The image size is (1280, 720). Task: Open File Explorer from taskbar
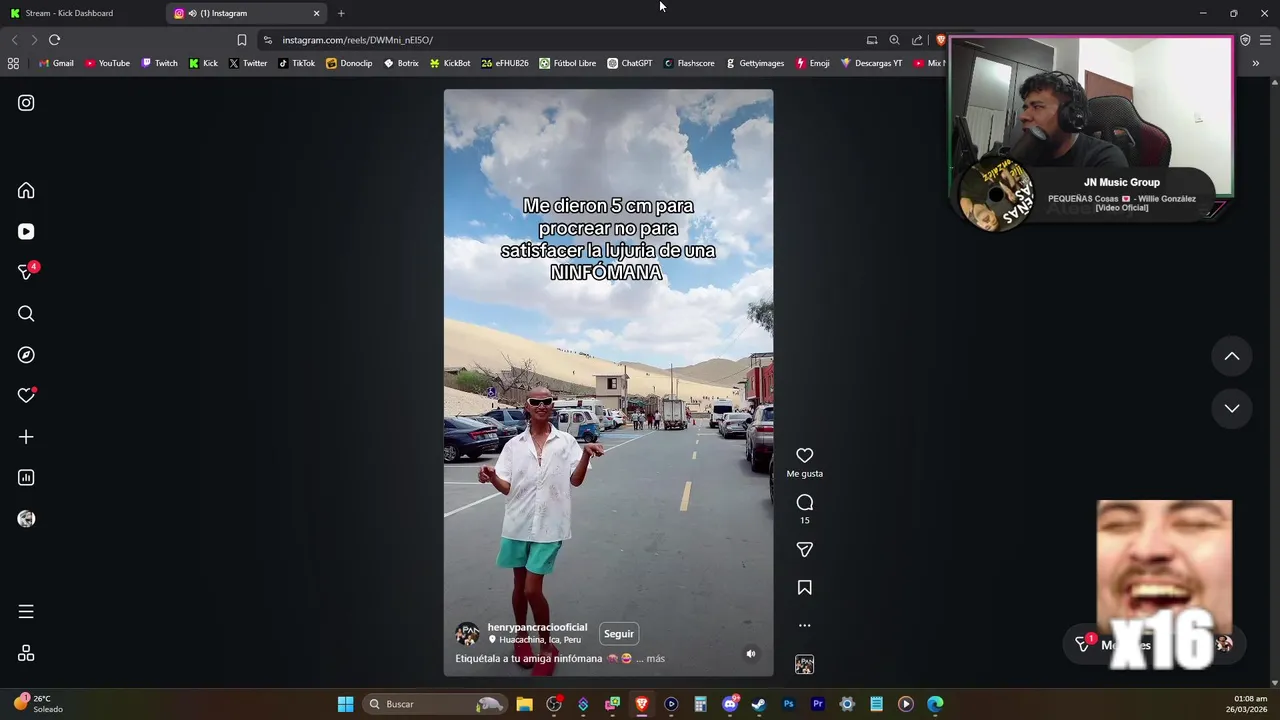click(524, 704)
